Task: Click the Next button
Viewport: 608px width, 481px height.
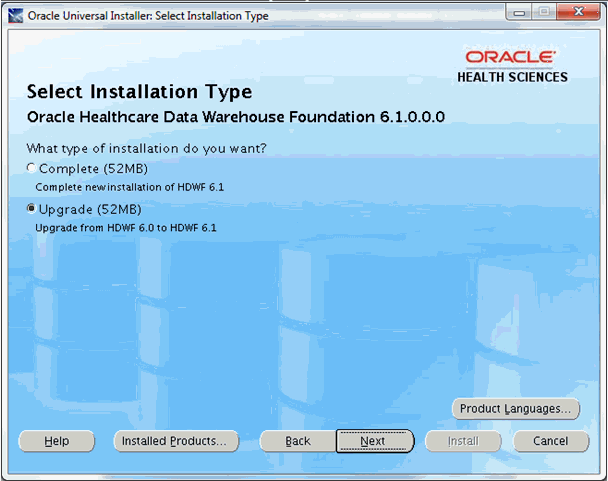Action: (x=375, y=441)
